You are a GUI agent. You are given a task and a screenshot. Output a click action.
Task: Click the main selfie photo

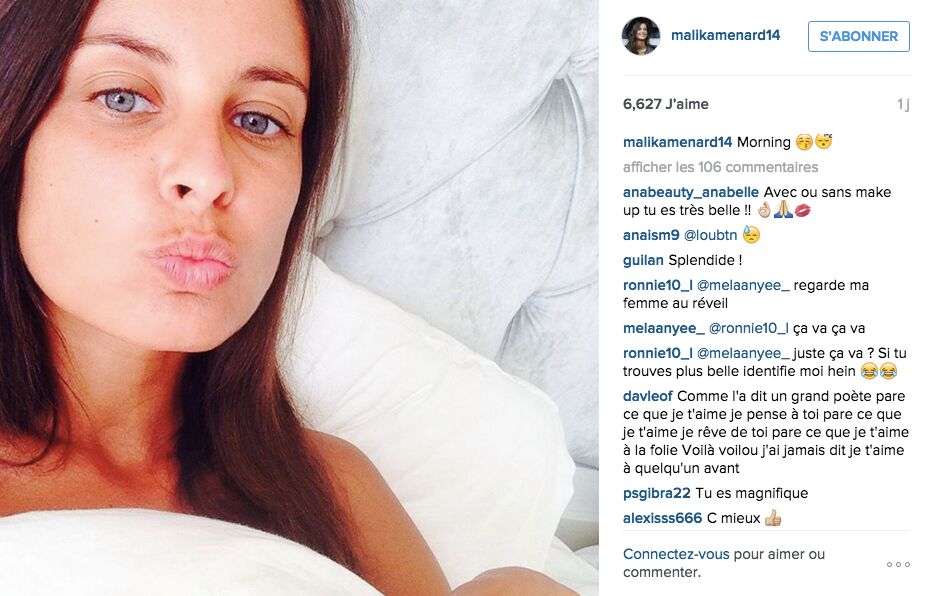coord(299,298)
